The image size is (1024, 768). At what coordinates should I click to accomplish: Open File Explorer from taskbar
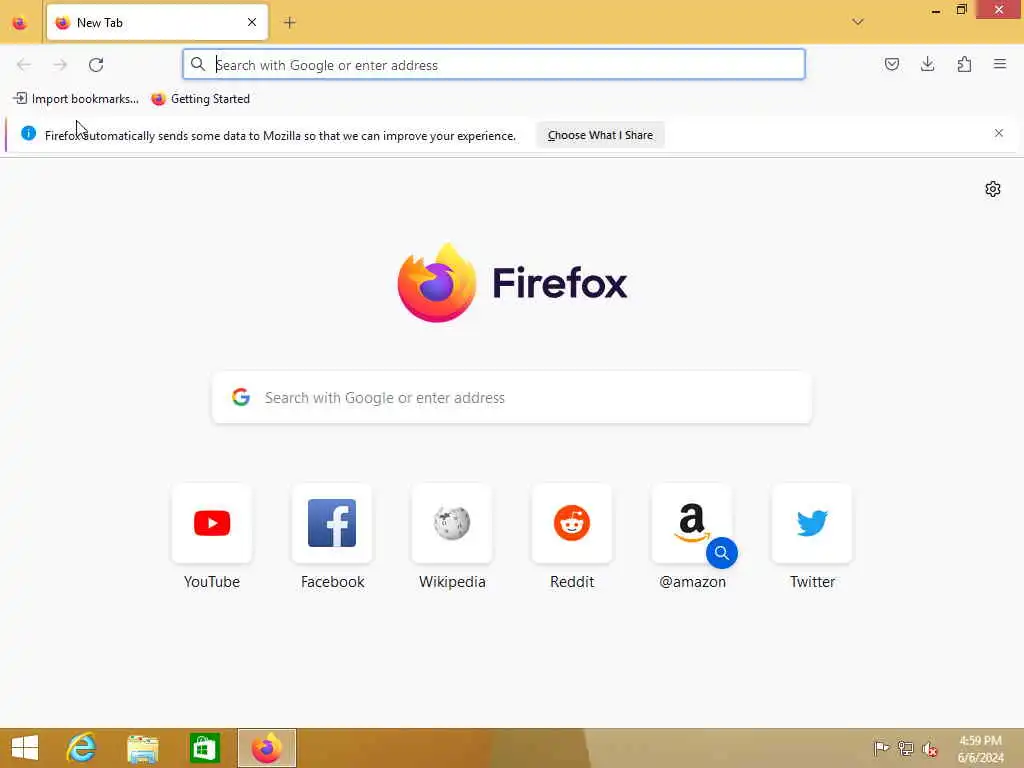pyautogui.click(x=143, y=748)
